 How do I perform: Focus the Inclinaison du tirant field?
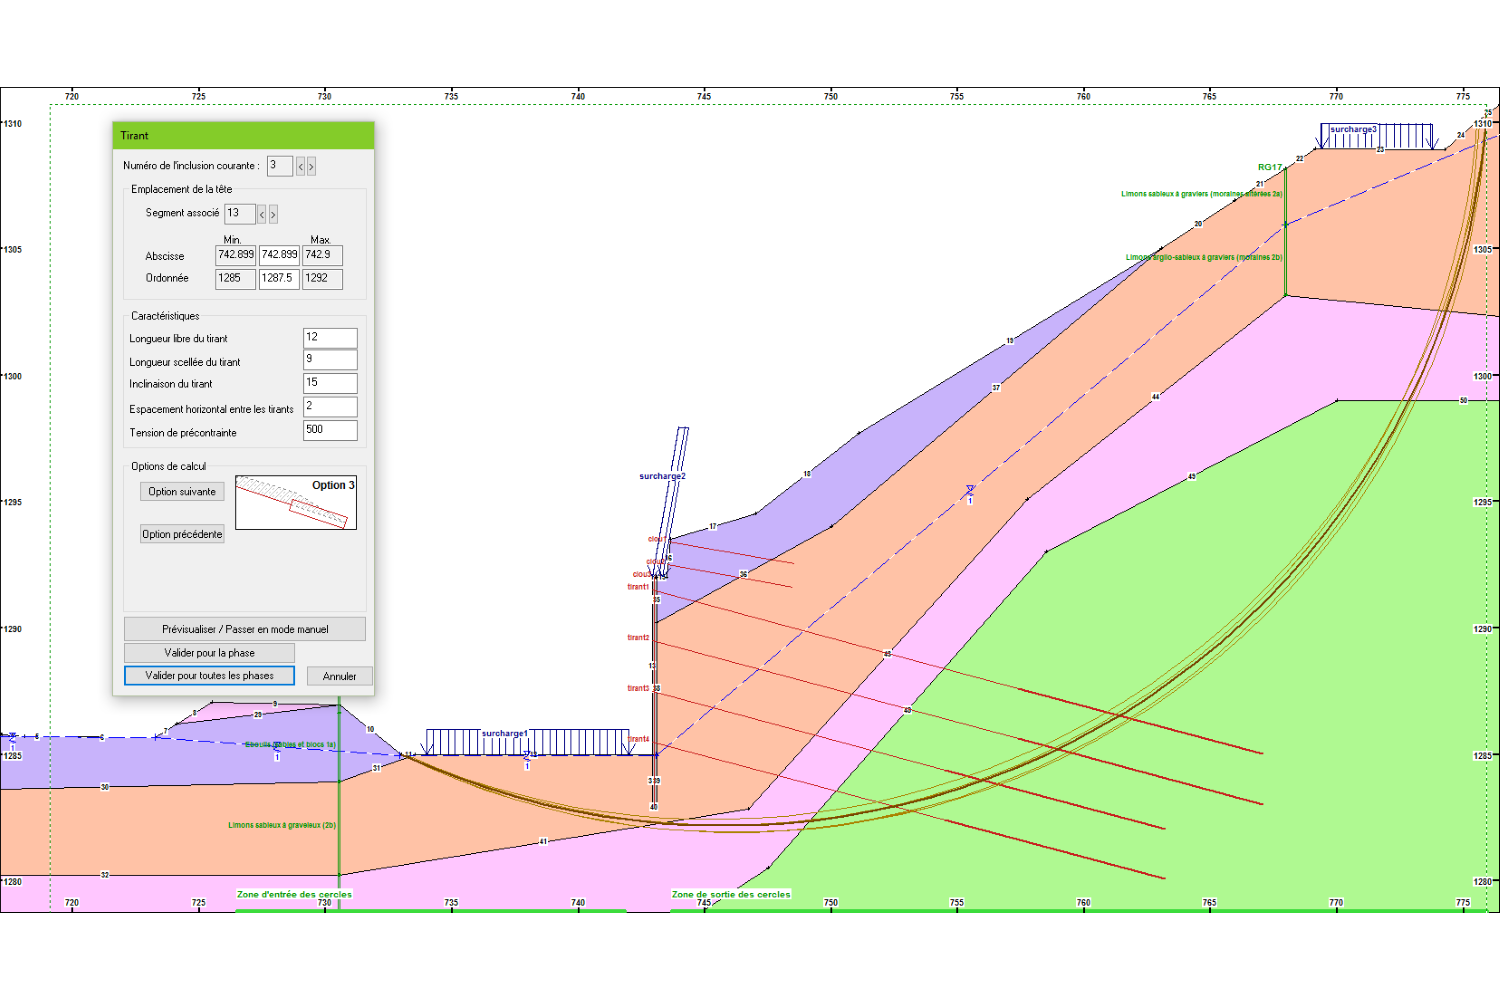329,383
